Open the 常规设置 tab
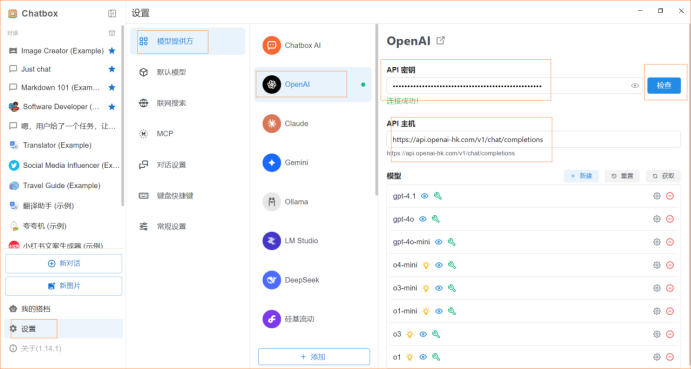 [187, 227]
